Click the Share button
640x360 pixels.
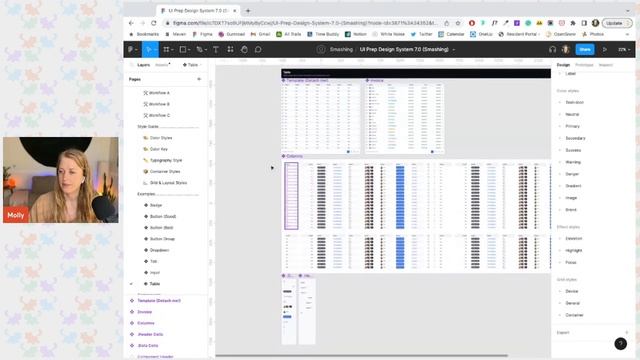(x=585, y=49)
